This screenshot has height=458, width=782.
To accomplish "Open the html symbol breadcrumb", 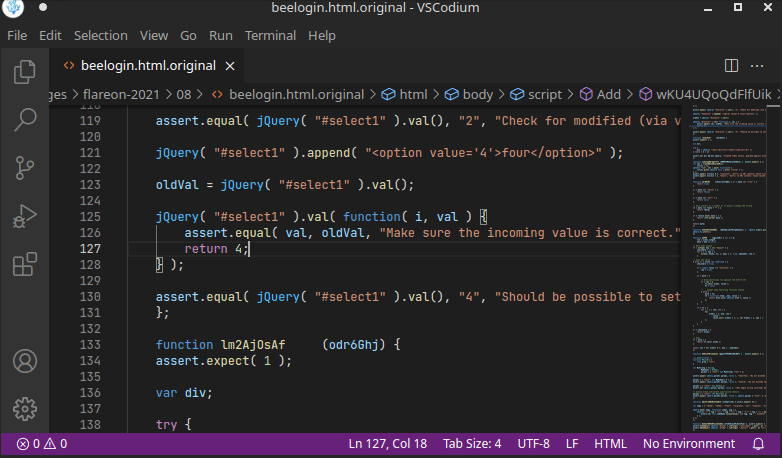I will click(x=404, y=95).
